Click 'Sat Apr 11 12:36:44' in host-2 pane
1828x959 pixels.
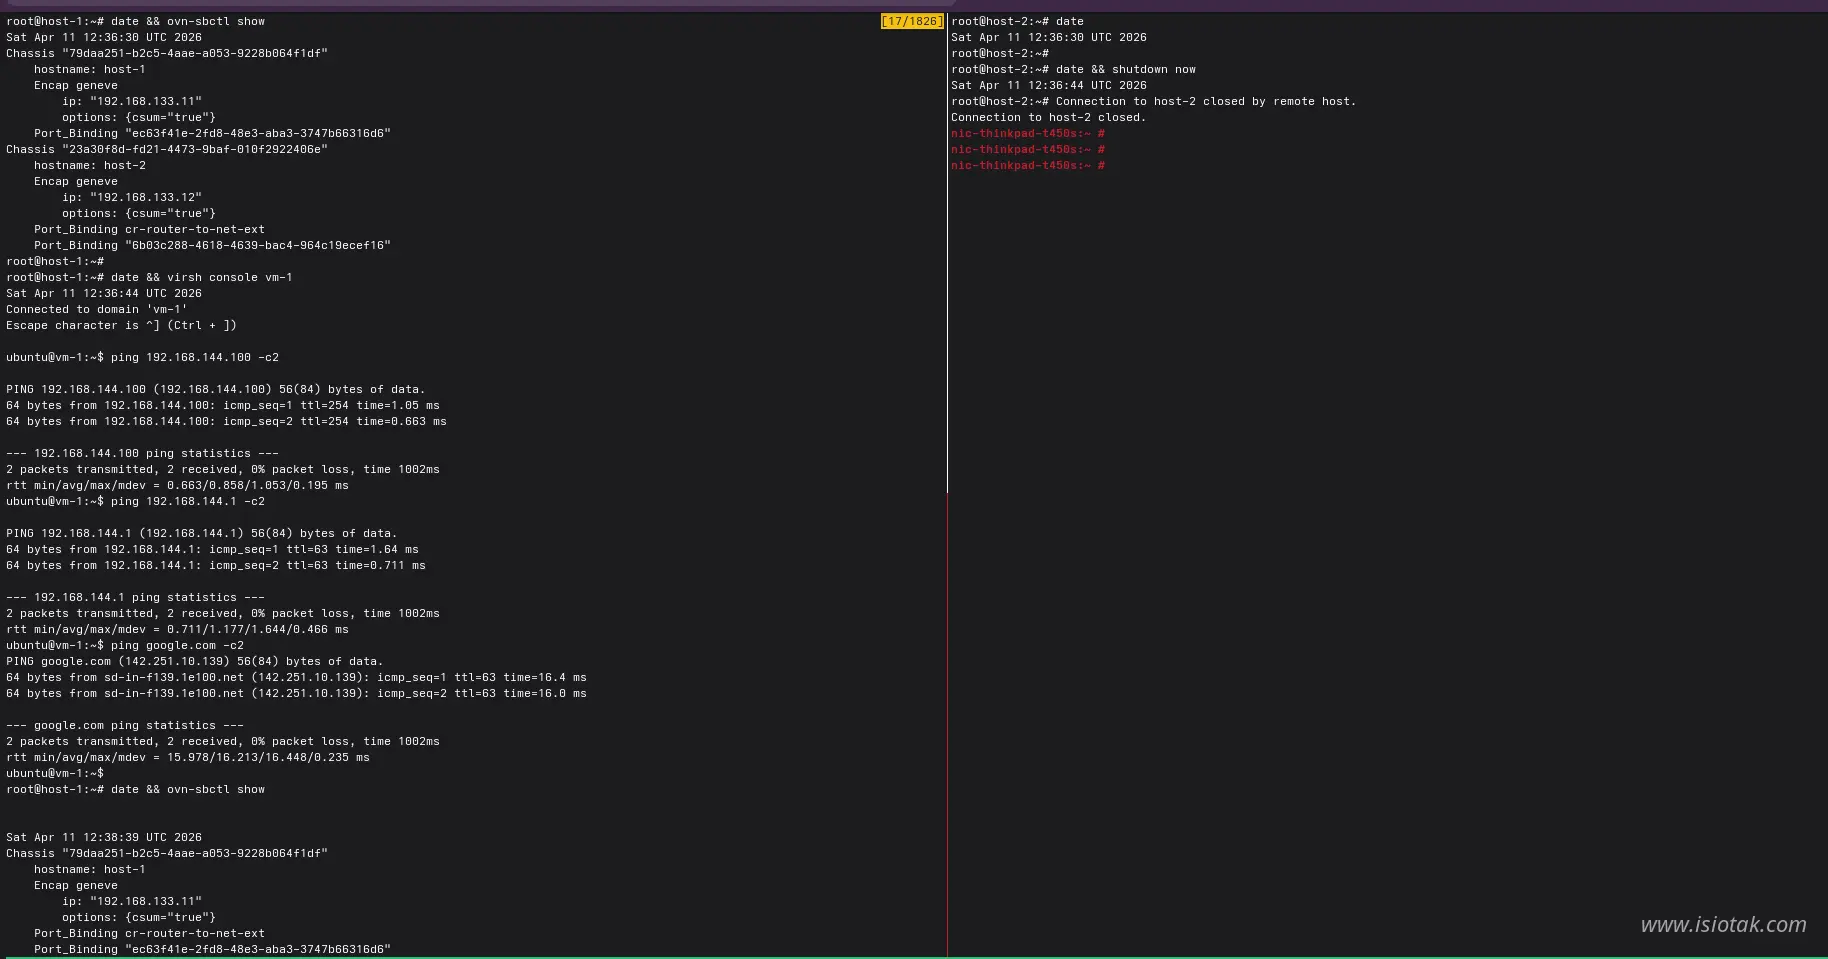tap(1049, 85)
